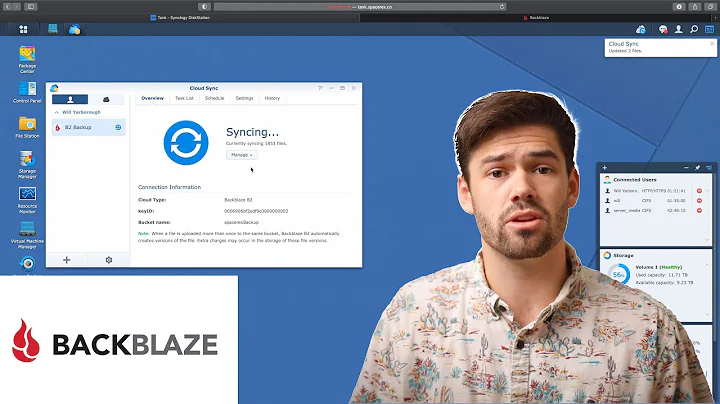720x404 pixels.
Task: Toggle the Safari sidebar button
Action: pos(31,6)
